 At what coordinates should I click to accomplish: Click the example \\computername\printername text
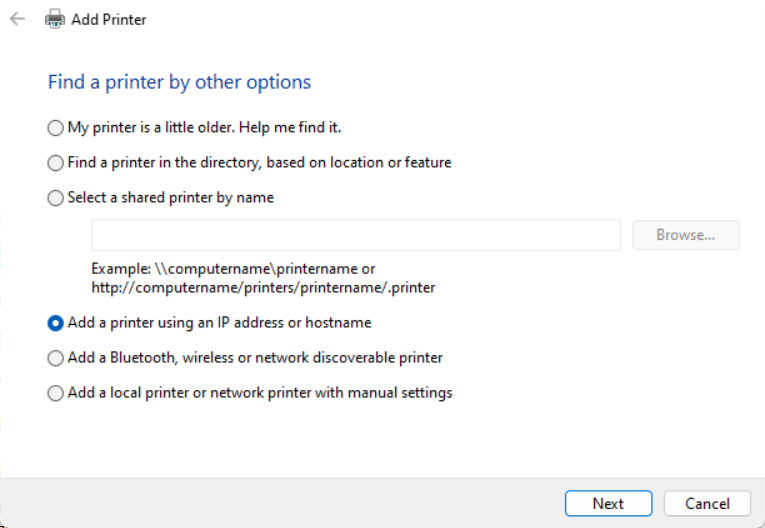pyautogui.click(x=233, y=269)
